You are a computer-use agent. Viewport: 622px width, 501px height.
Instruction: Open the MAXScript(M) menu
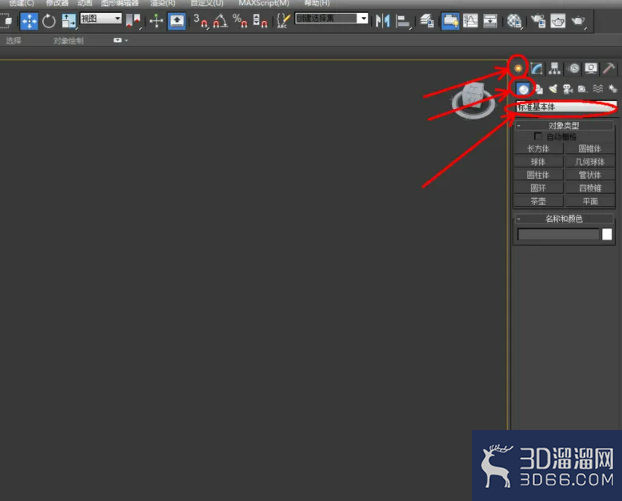(264, 3)
